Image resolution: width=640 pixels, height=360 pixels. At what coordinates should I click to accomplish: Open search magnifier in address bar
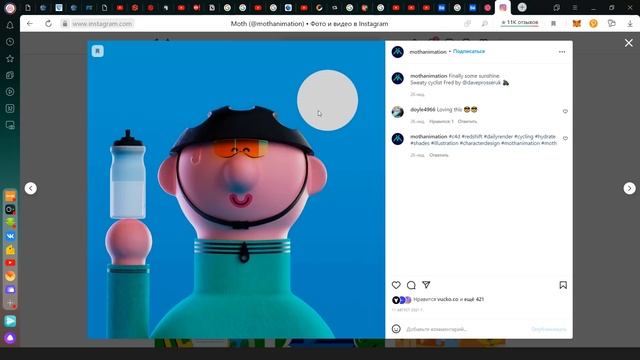pos(484,24)
